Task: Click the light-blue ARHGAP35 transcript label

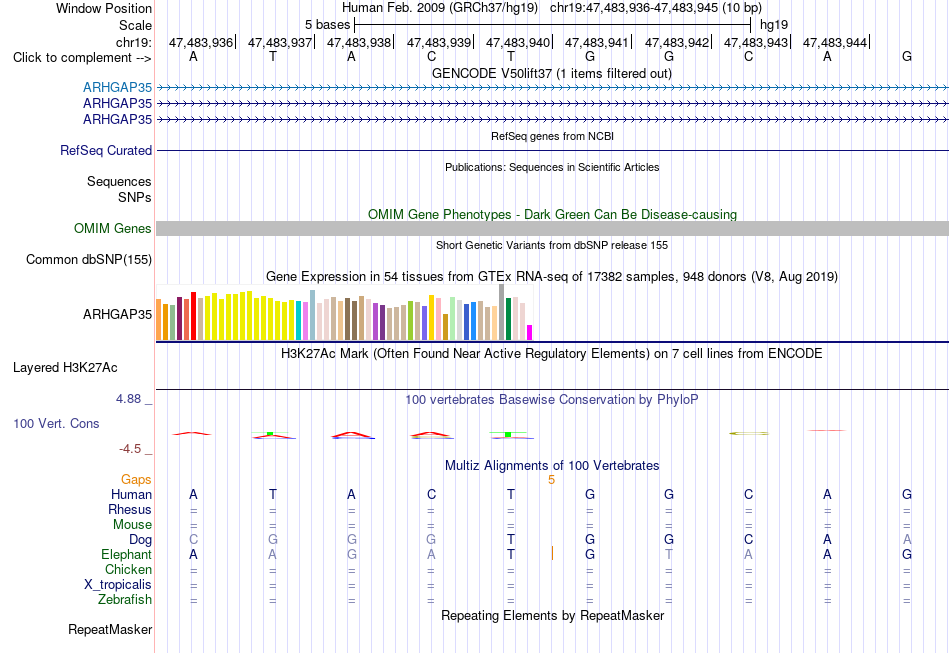Action: coord(118,88)
